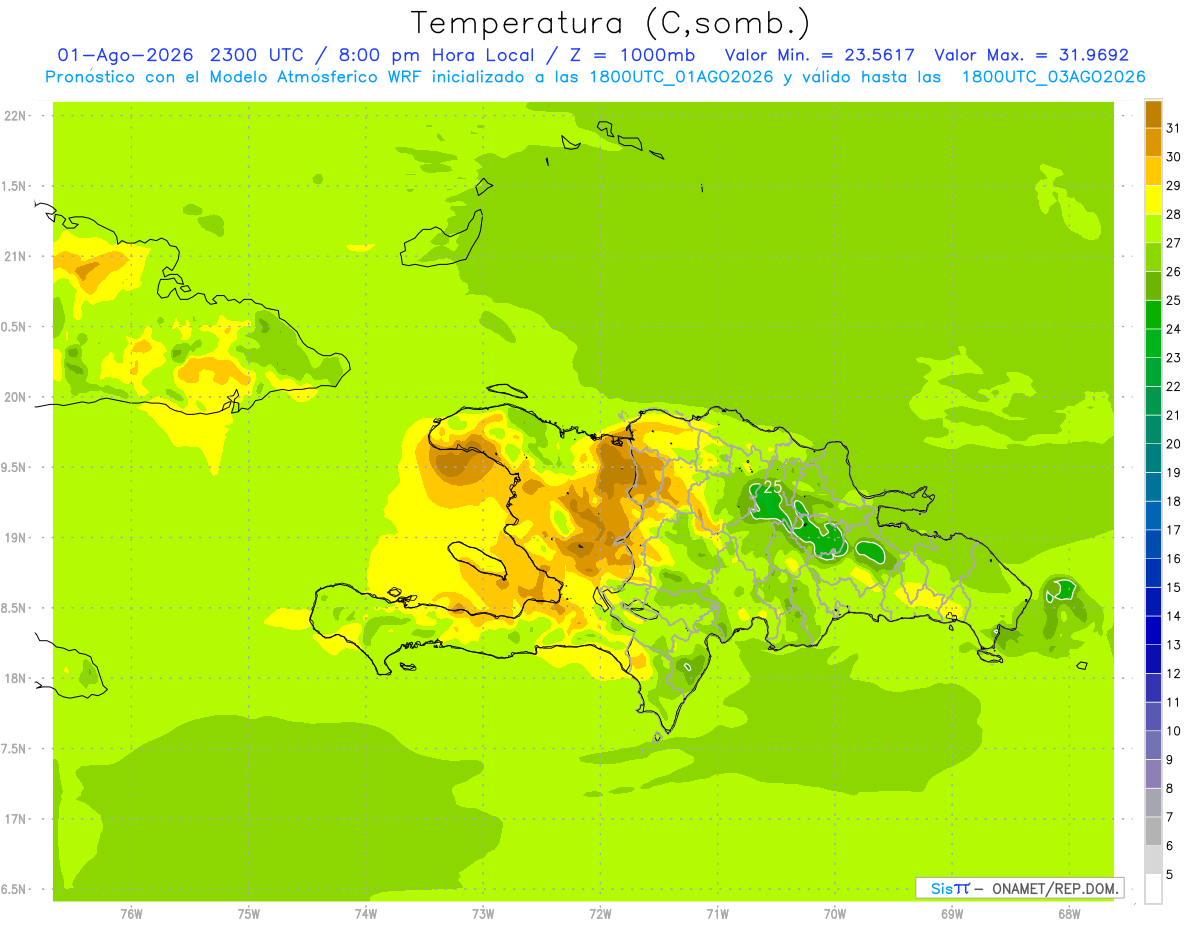Click the legend swatch between 26 and 27
Viewport: 1200px width, 927px height.
tap(1153, 257)
